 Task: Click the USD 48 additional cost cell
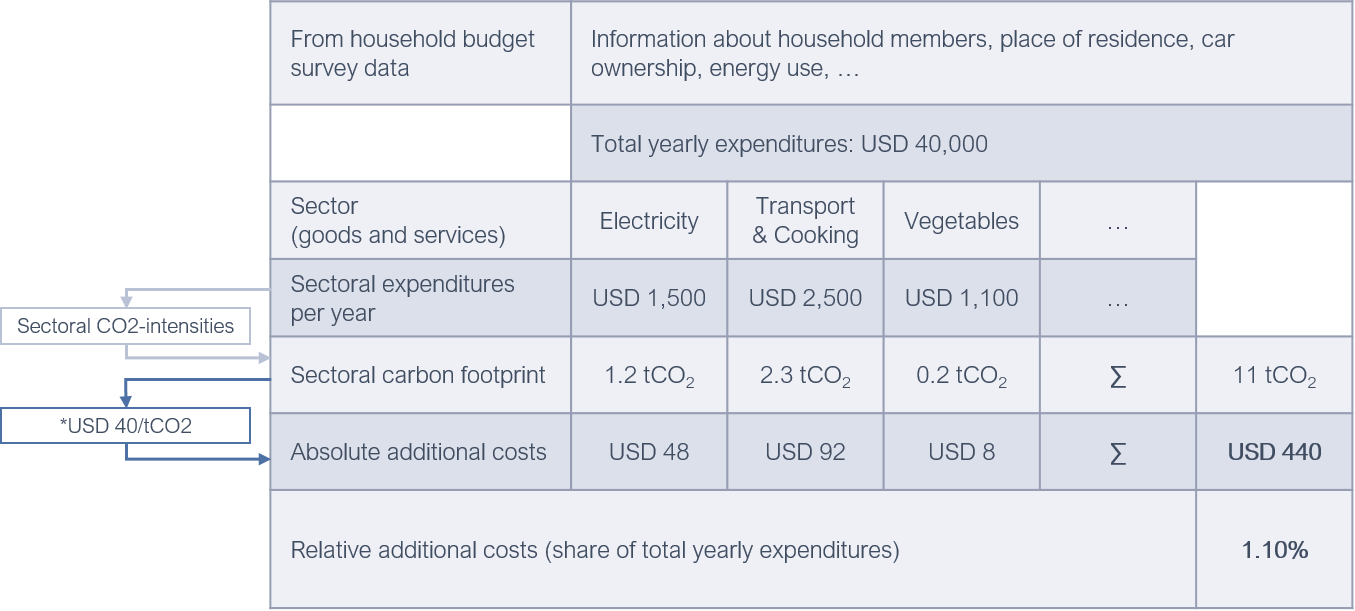649,452
